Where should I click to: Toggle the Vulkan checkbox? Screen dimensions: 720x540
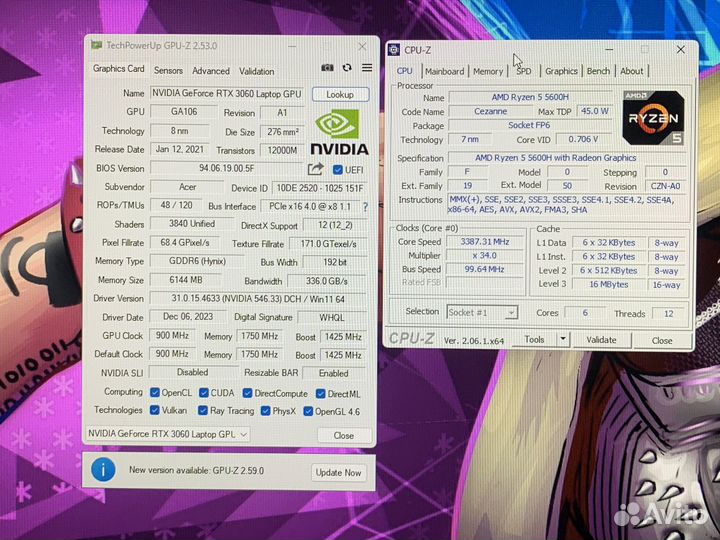tap(155, 410)
